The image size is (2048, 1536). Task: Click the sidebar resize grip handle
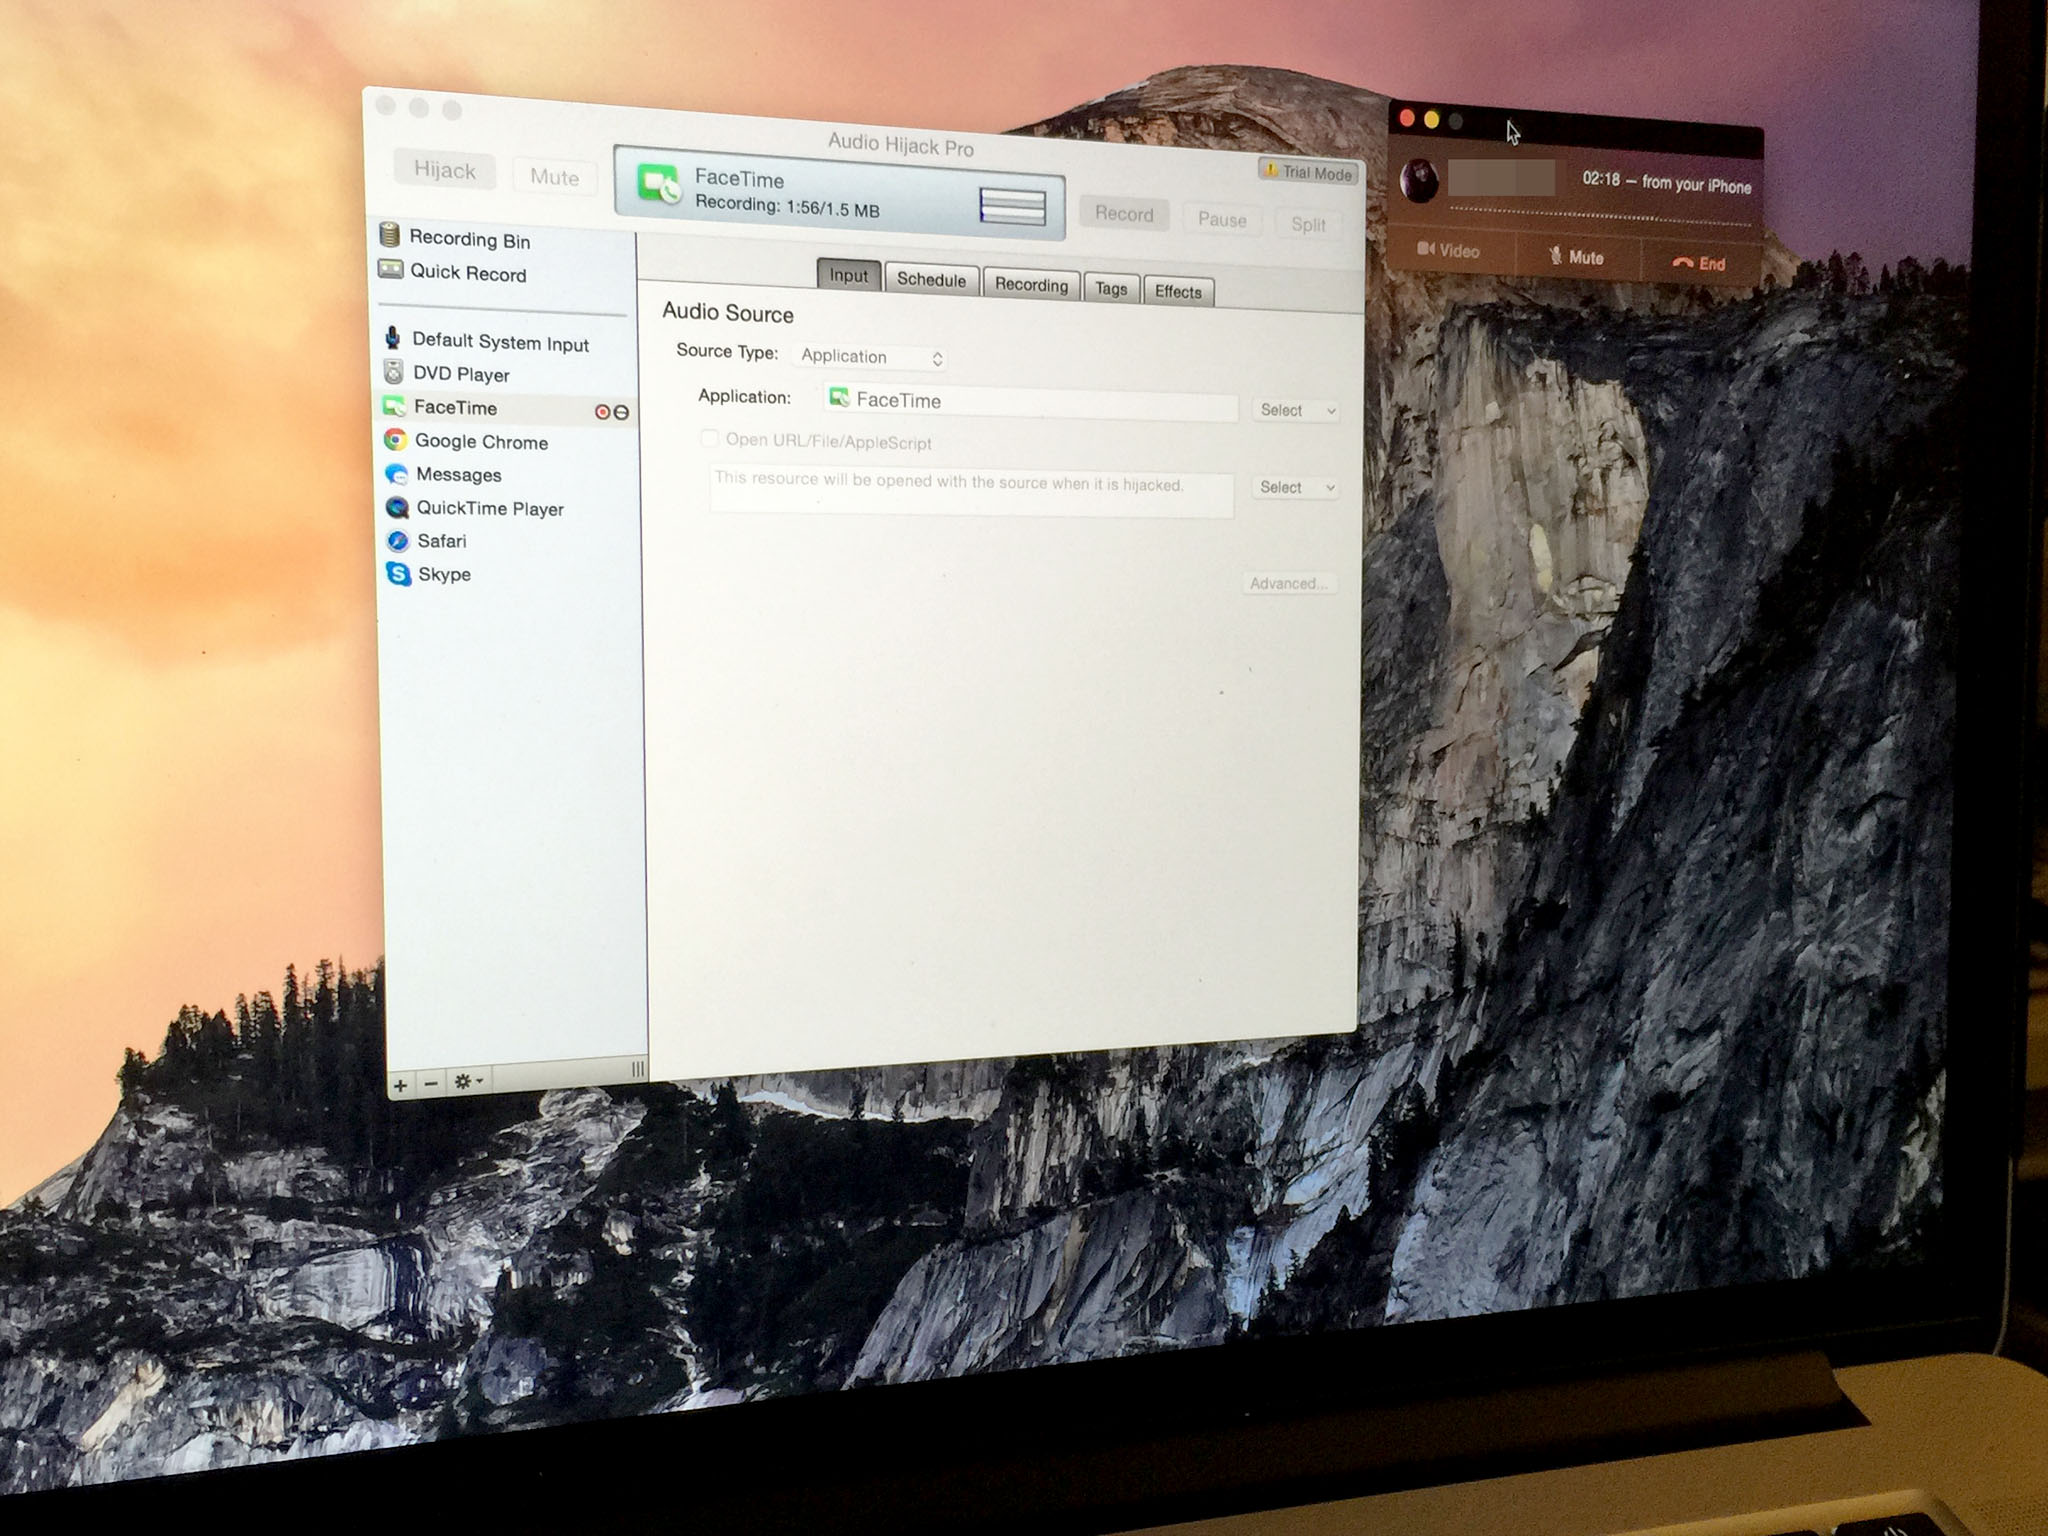point(638,1070)
